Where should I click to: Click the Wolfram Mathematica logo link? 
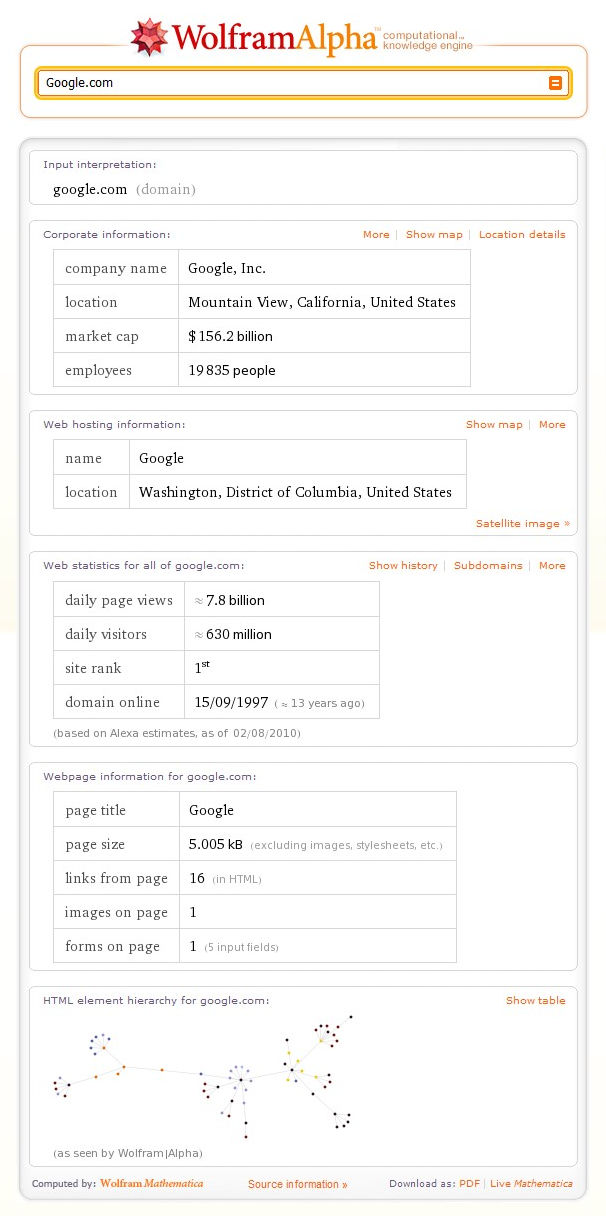tap(151, 1184)
